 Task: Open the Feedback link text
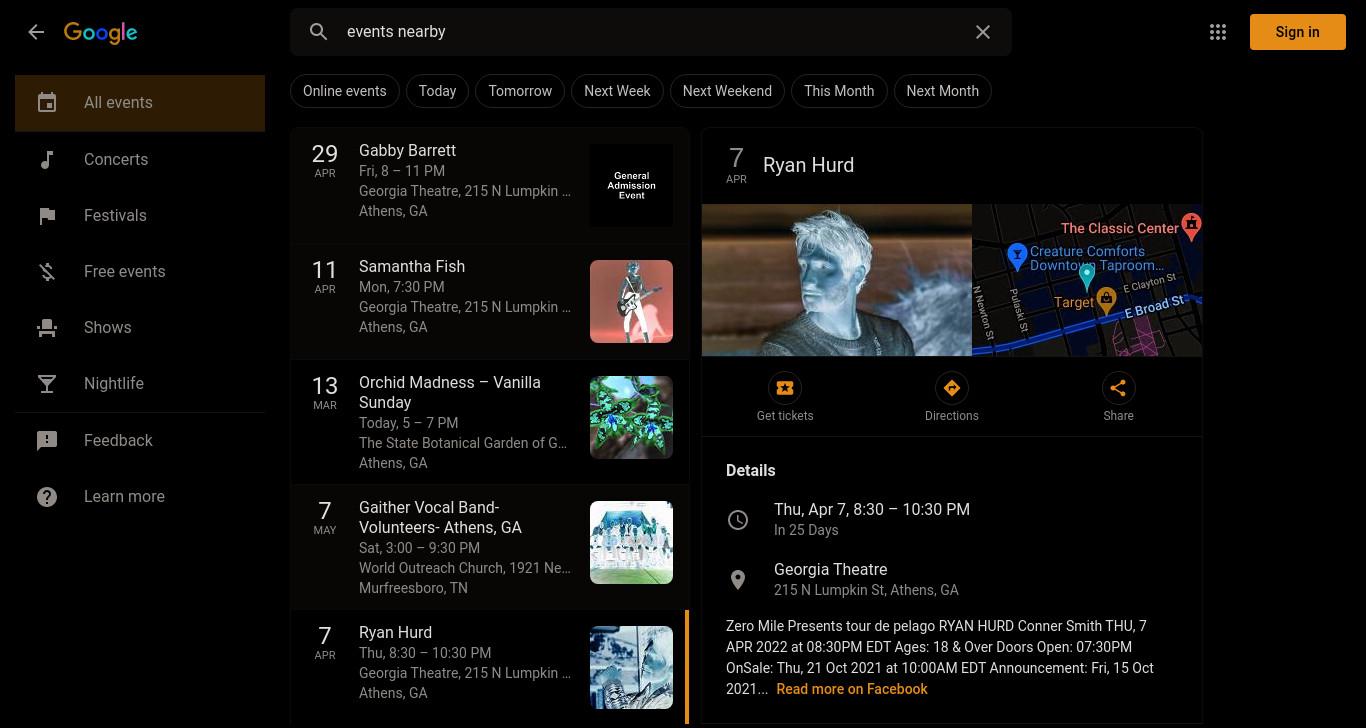click(x=118, y=440)
